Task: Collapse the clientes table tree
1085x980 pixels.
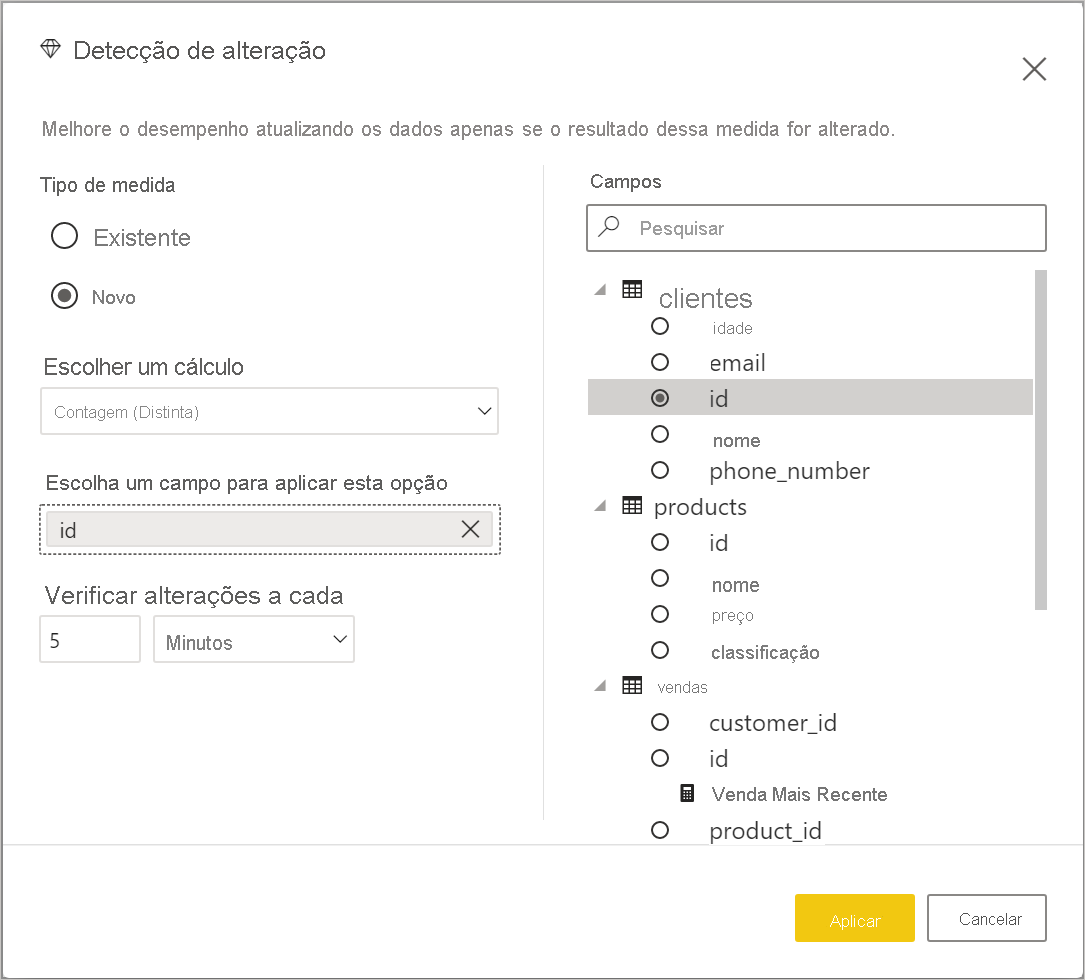Action: (600, 290)
